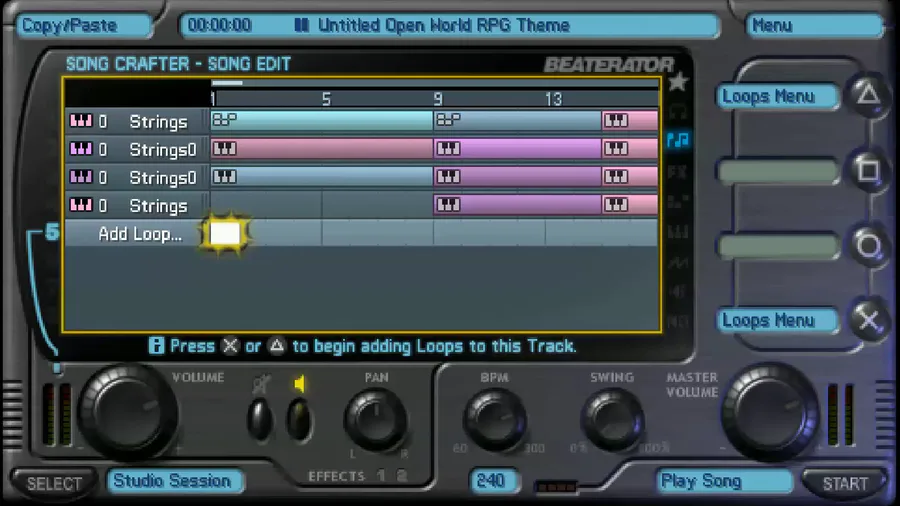This screenshot has height=506, width=900.
Task: Click the keyboard icon of the bottom Strings track
Action: point(80,205)
